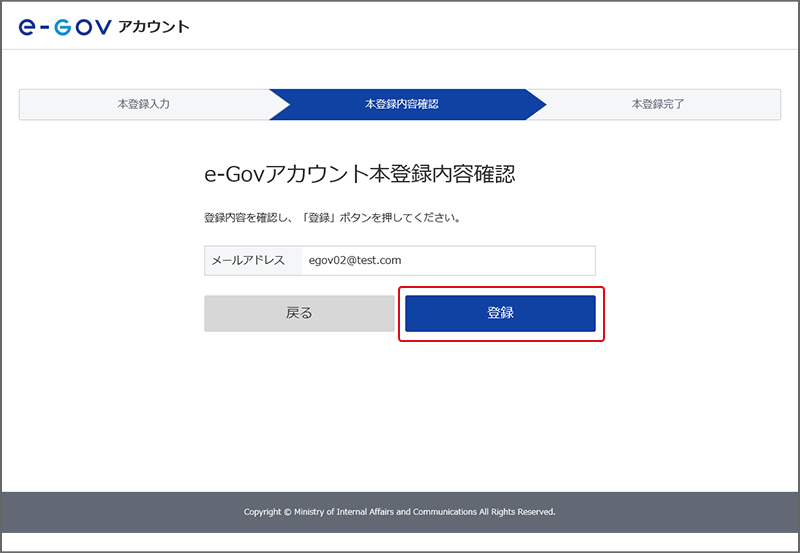Click the メールアドレス label
This screenshot has width=800, height=553.
[248, 260]
